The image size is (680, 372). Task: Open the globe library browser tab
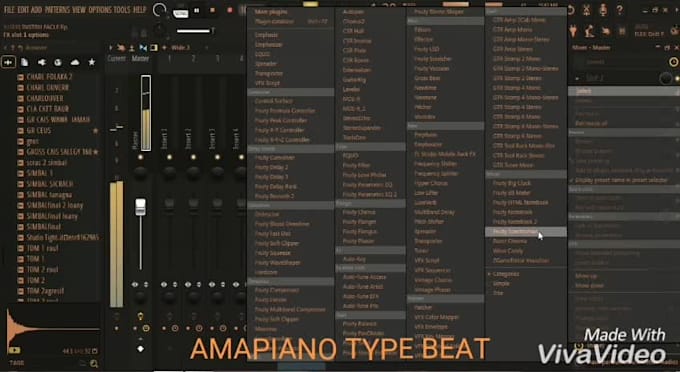tap(58, 62)
